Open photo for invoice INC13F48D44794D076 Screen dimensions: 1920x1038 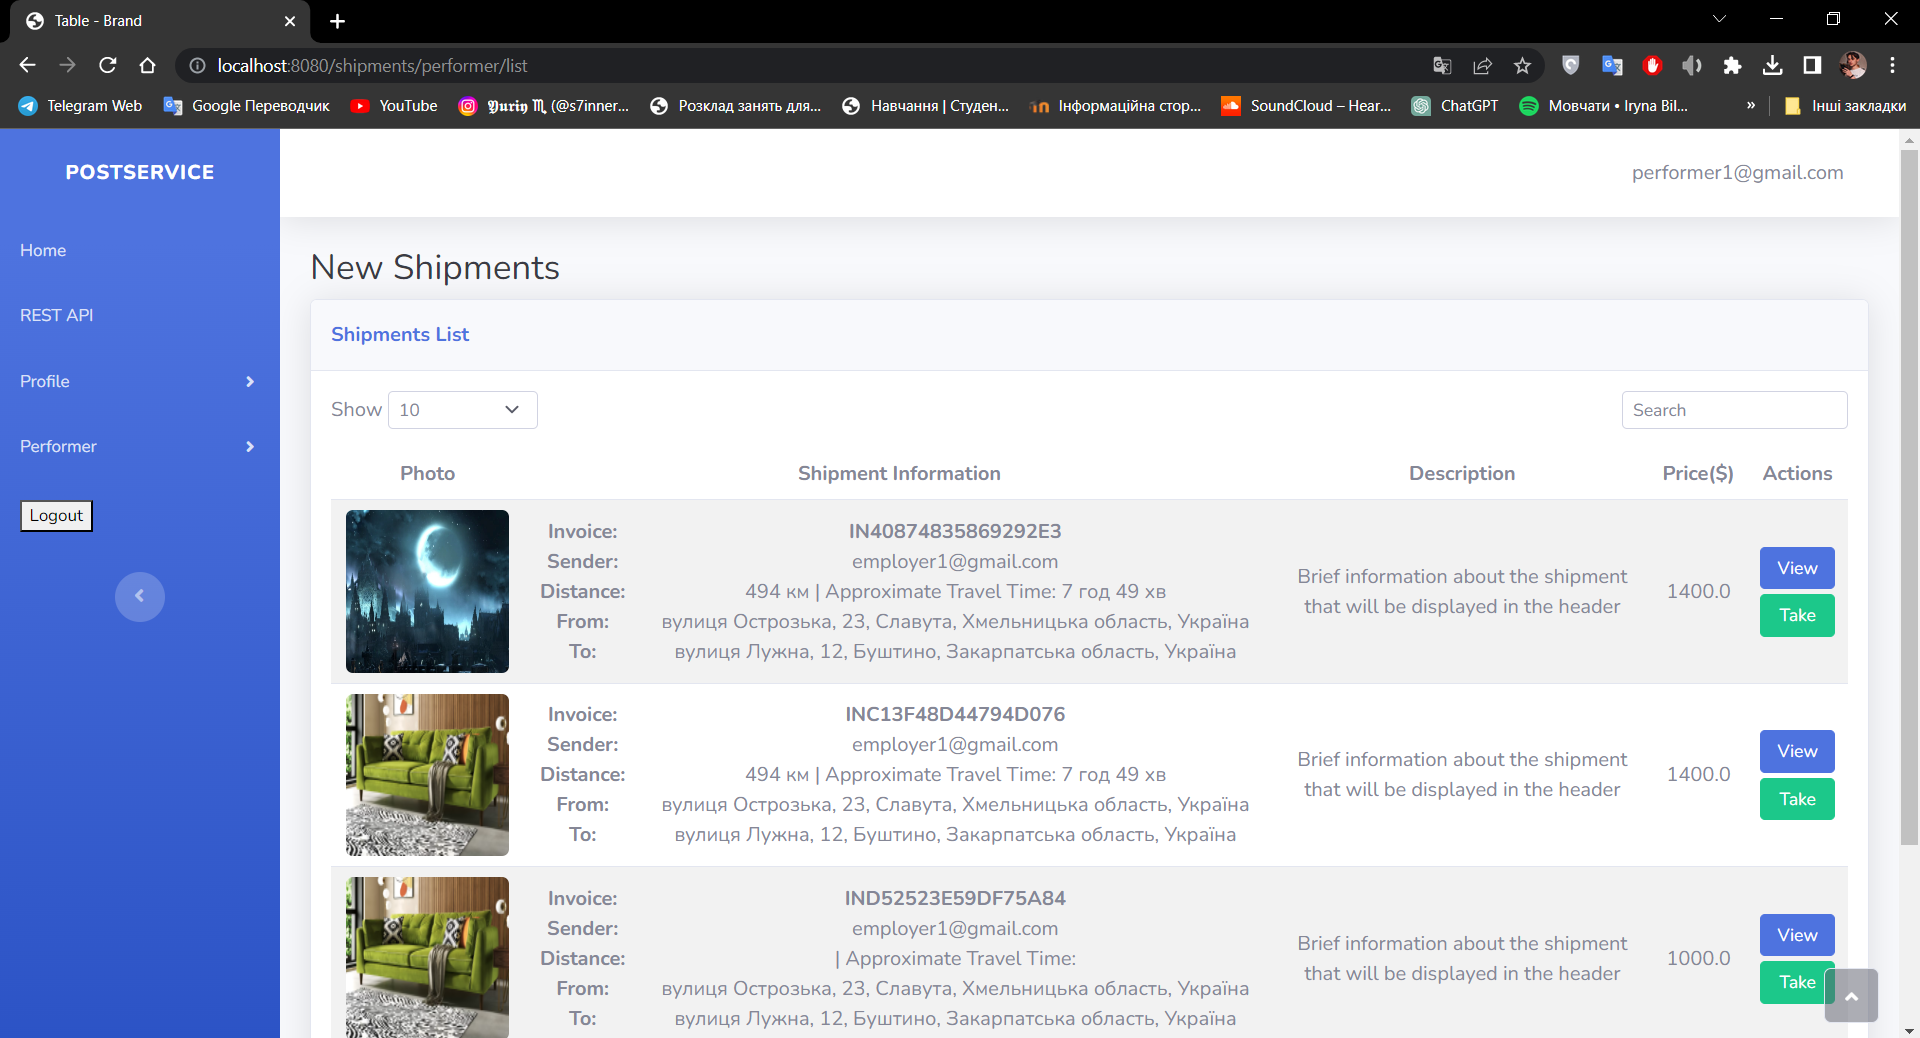coord(427,775)
